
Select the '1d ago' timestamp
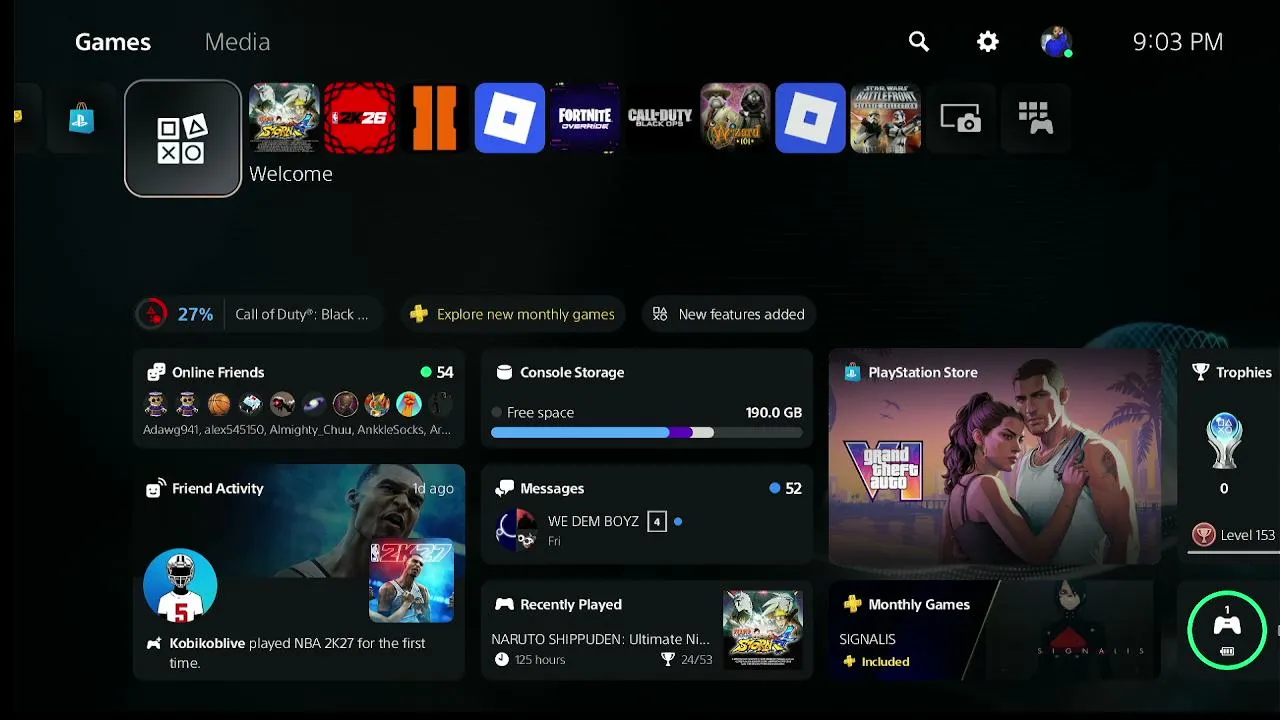click(x=433, y=488)
